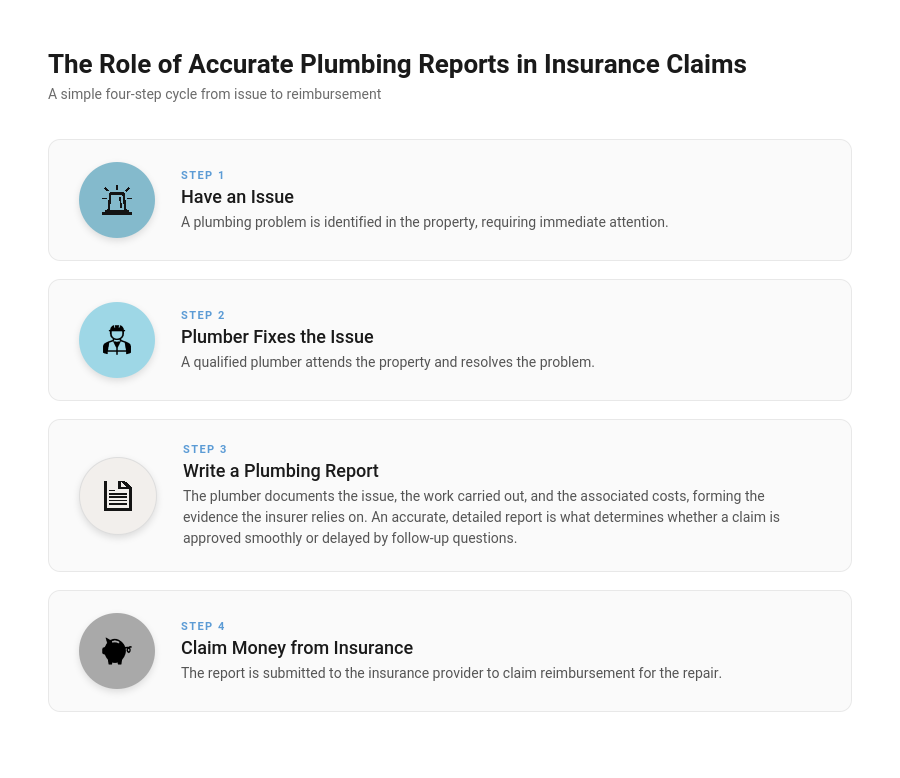Image resolution: width=900 pixels, height=778 pixels.
Task: Click the four-step cycle subtitle text
Action: 215,94
